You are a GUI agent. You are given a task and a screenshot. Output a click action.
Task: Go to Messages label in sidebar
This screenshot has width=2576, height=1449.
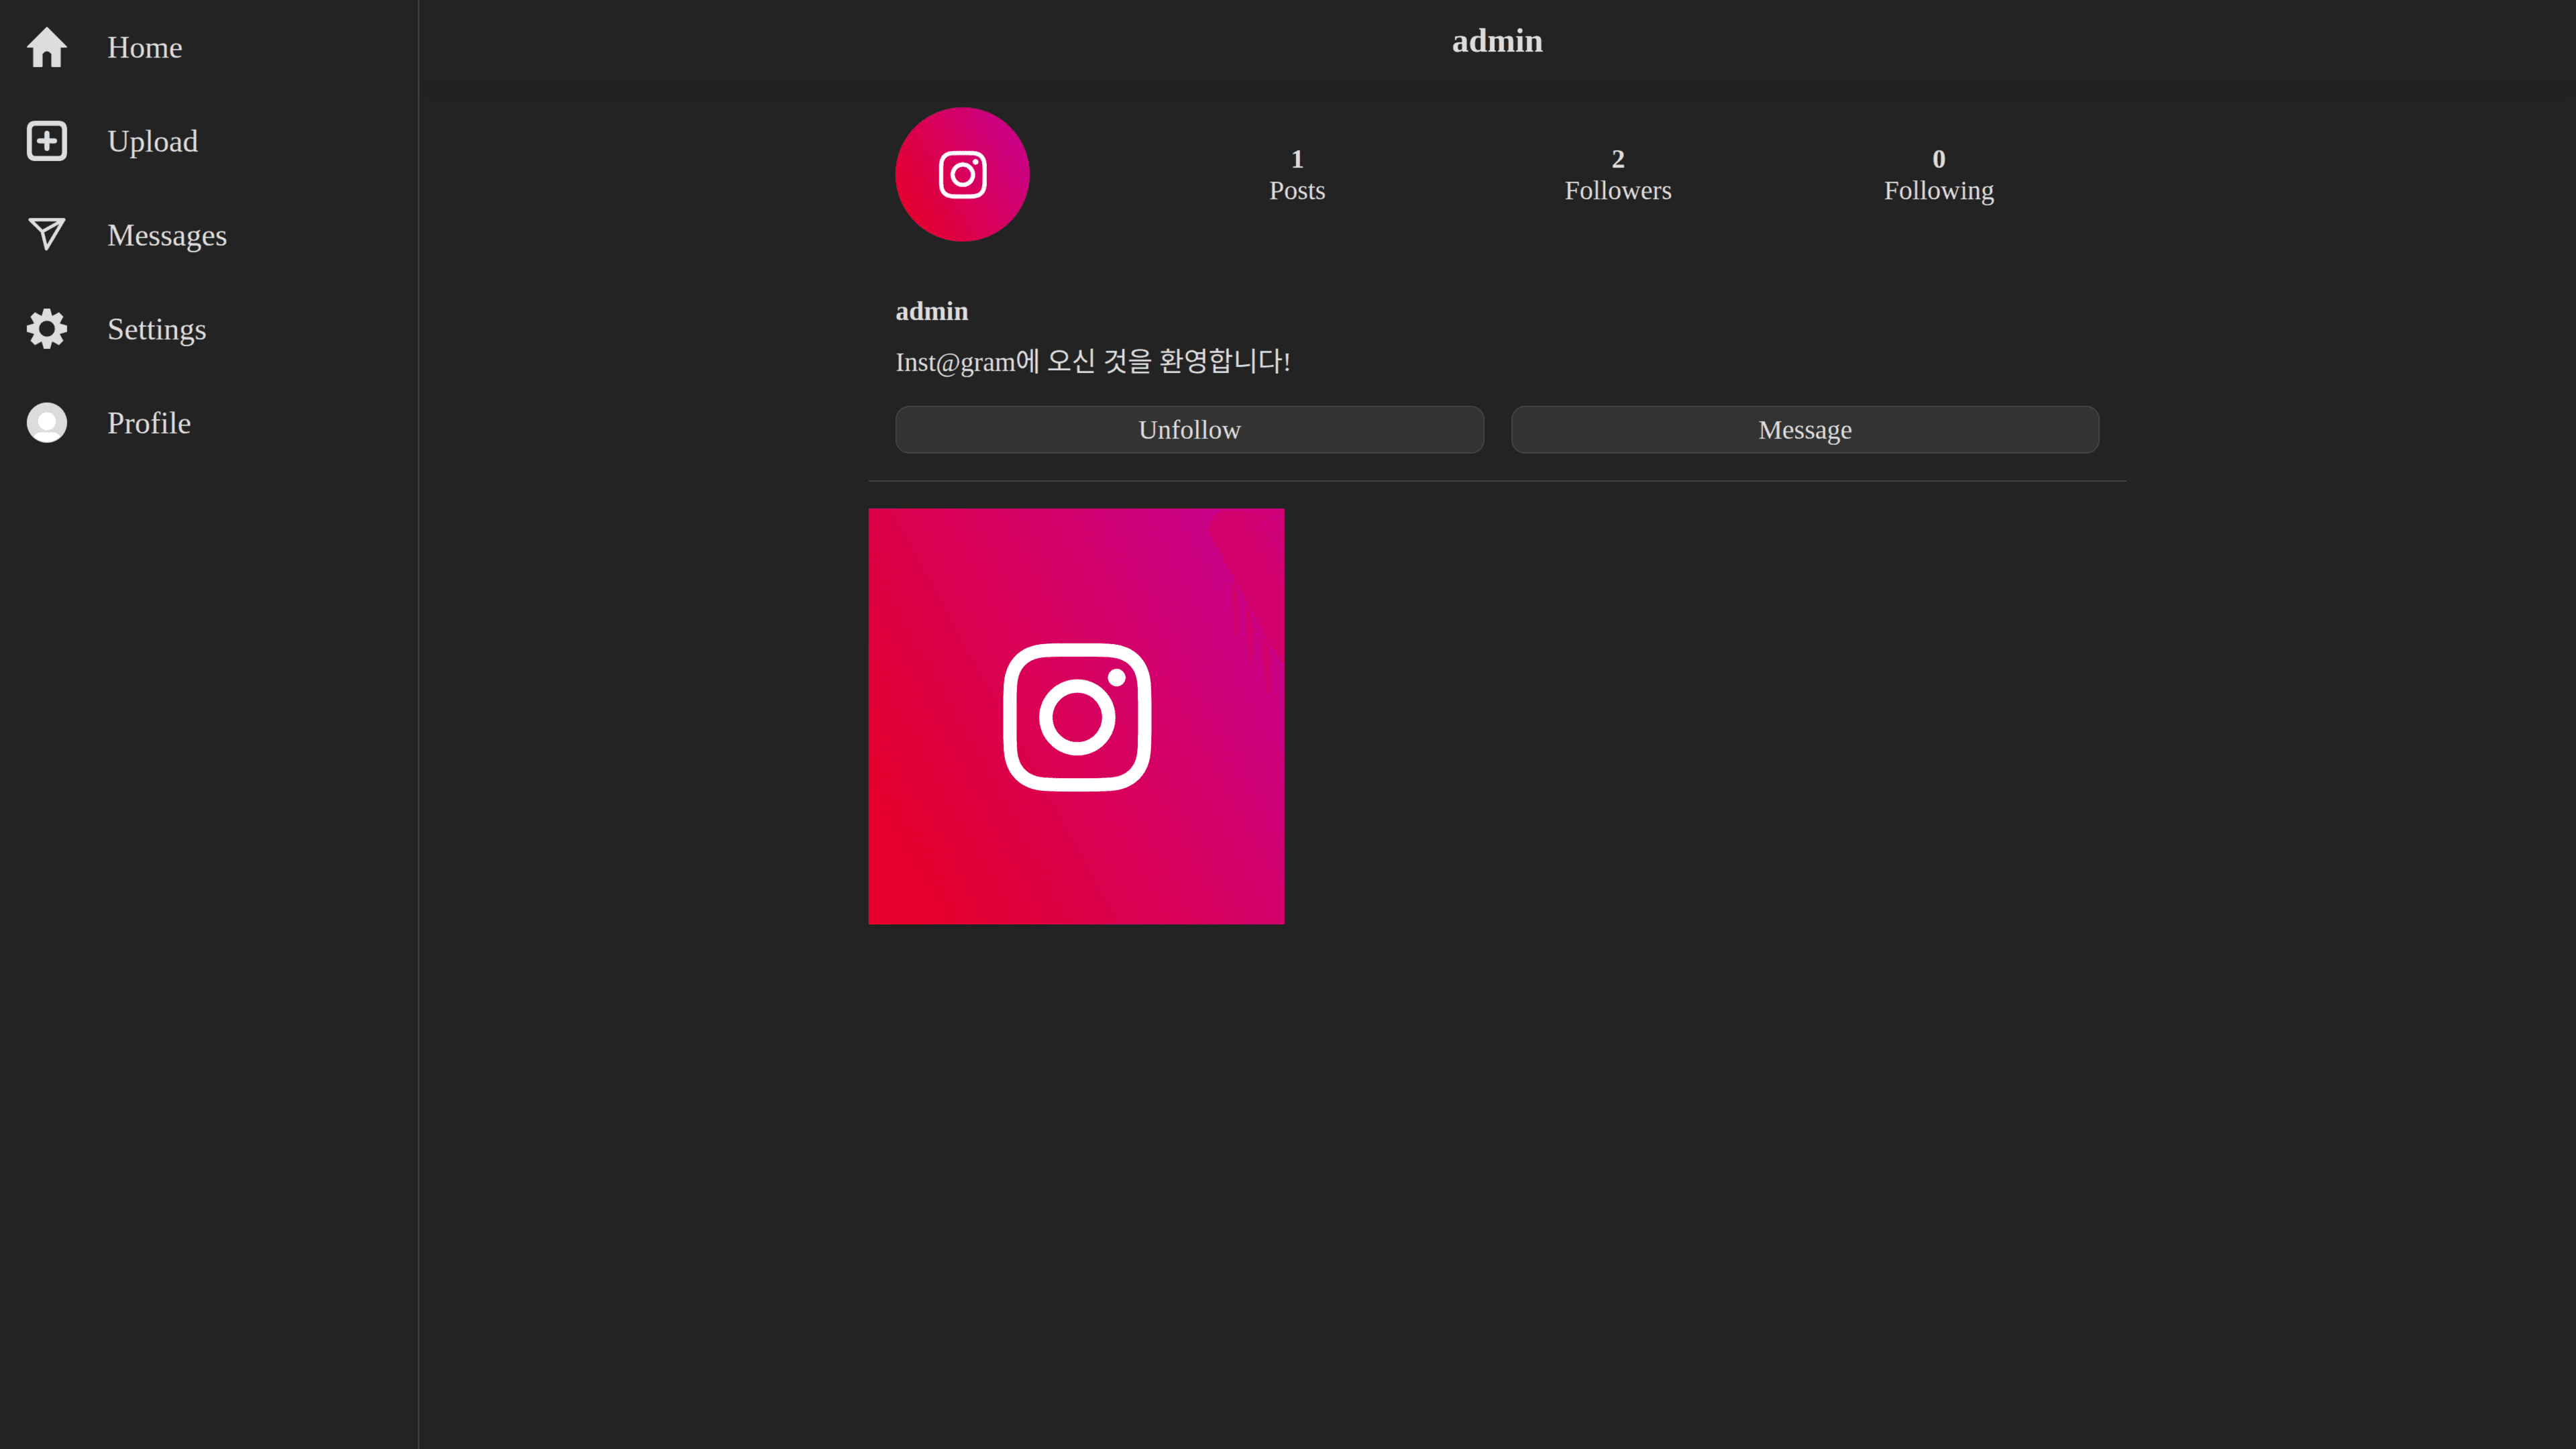point(167,235)
